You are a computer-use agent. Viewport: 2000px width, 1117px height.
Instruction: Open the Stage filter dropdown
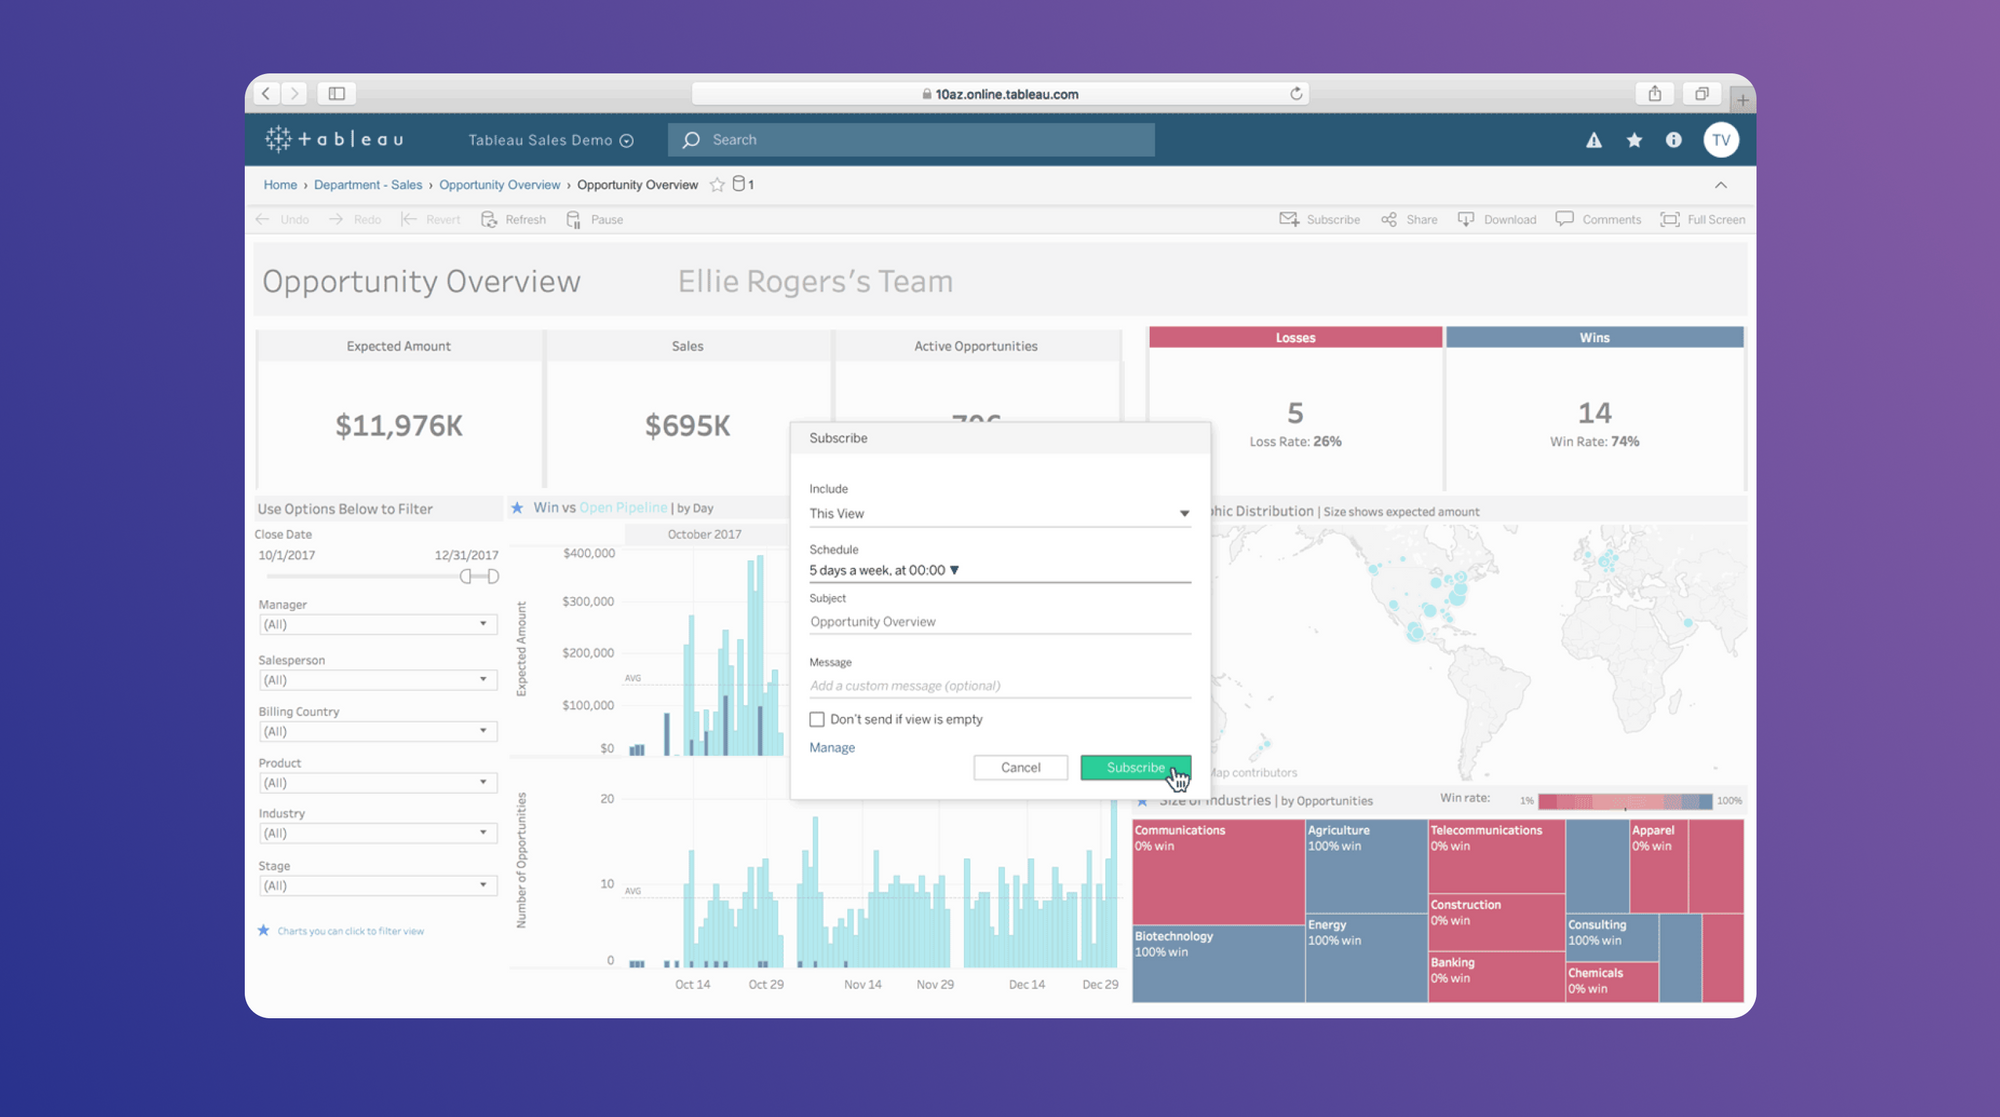pos(377,886)
